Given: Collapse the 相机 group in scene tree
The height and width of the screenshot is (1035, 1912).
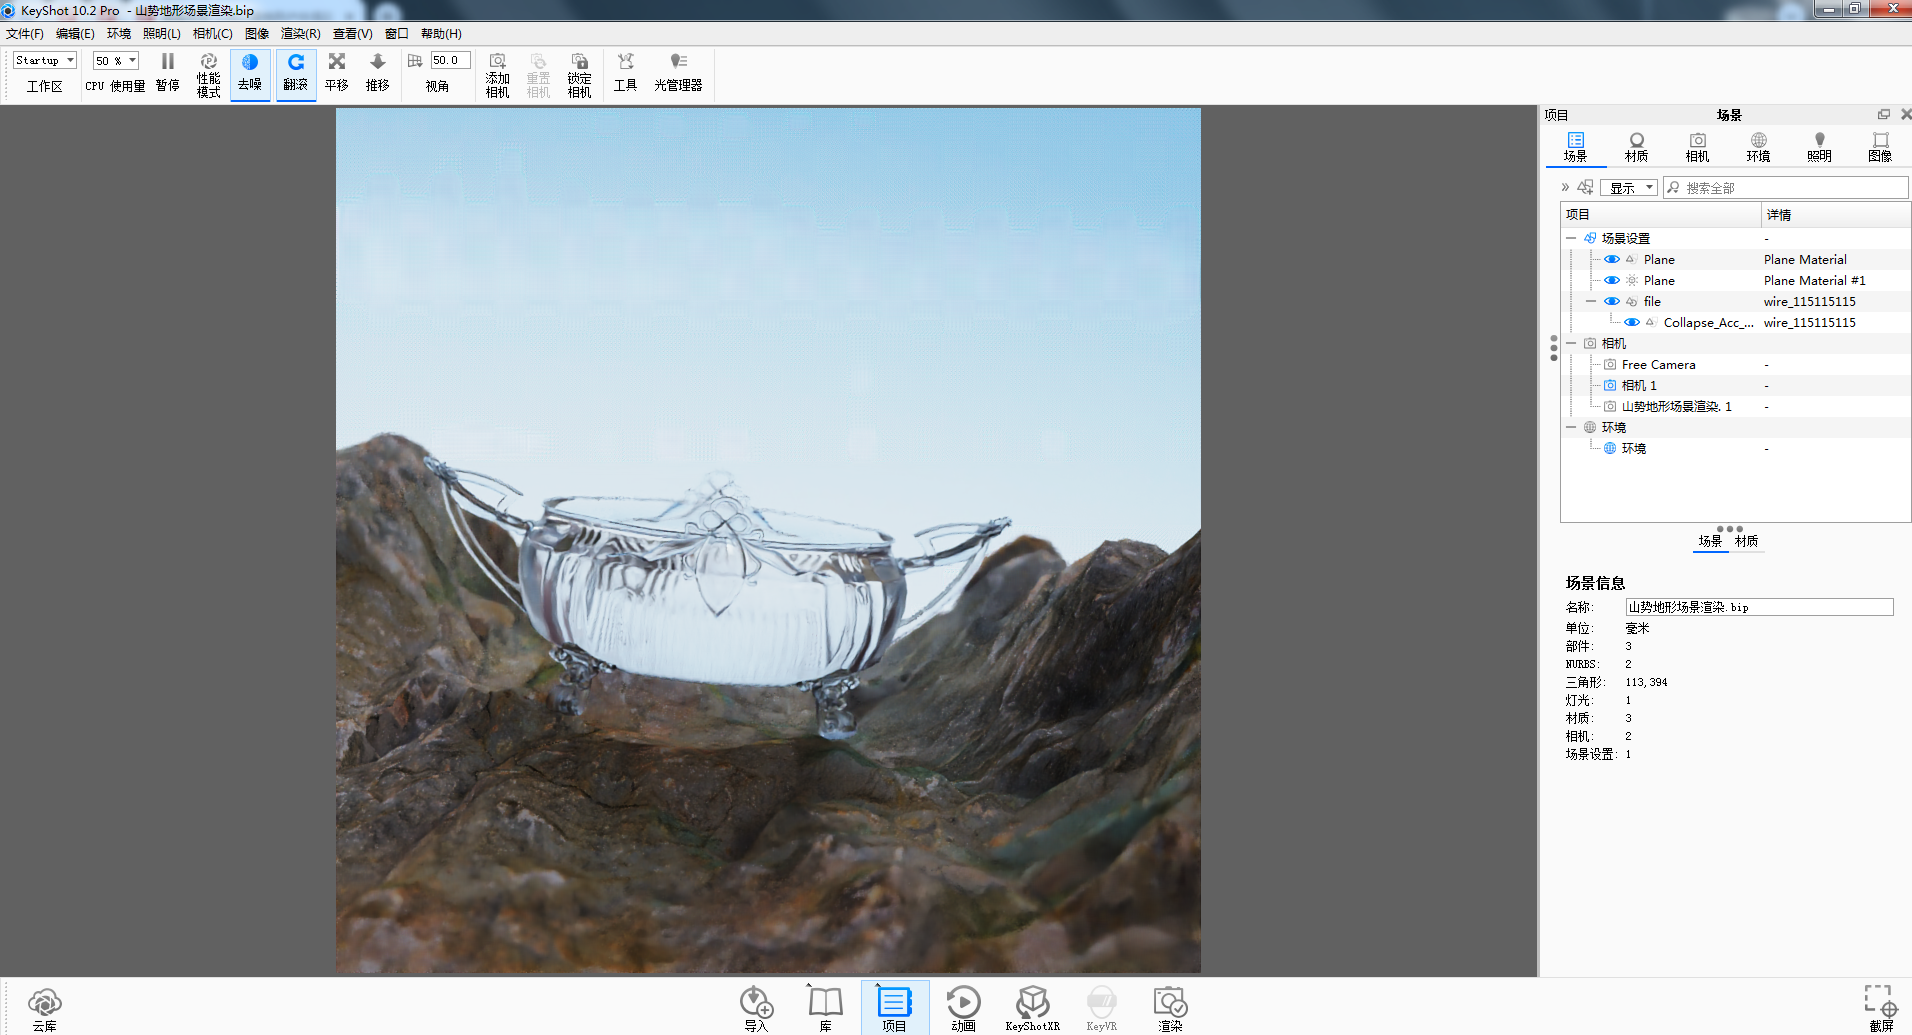Looking at the screenshot, I should 1571,343.
